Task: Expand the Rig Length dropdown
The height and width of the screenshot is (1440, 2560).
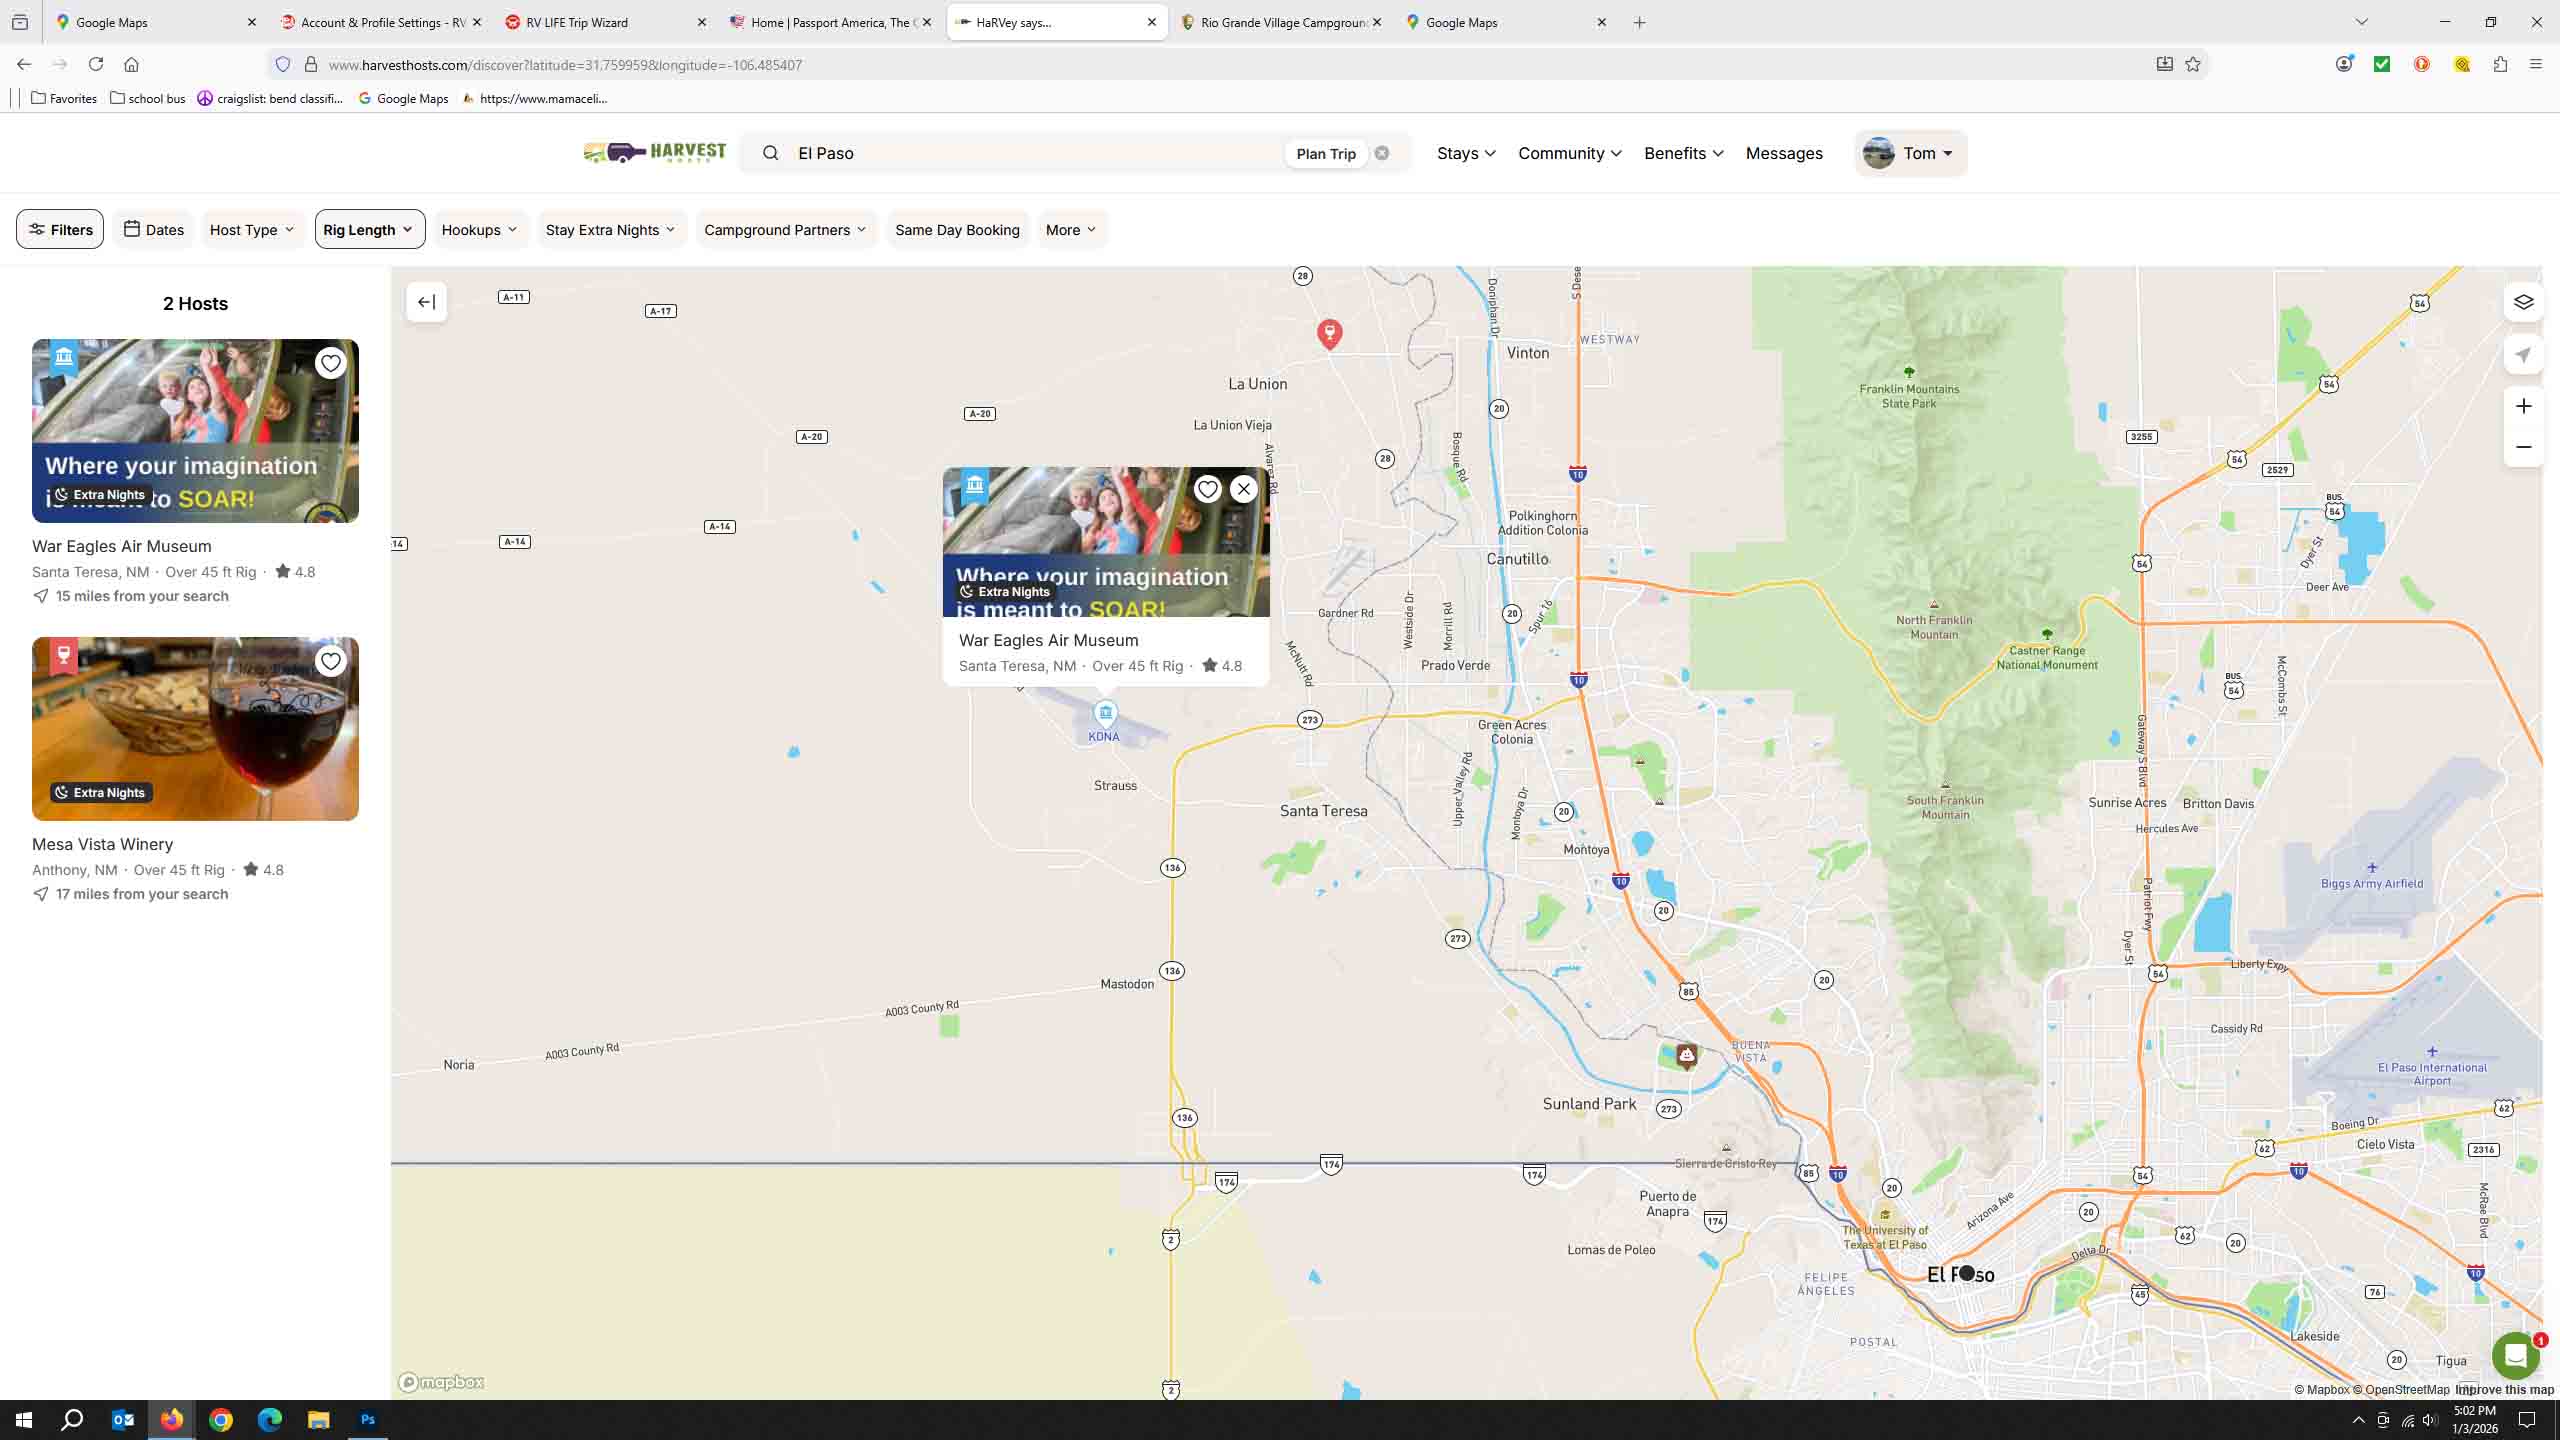Action: coord(369,230)
